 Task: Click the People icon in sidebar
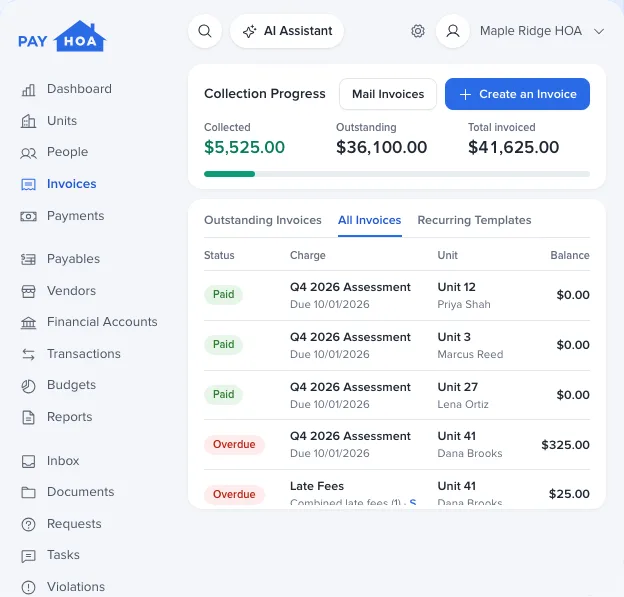pyautogui.click(x=28, y=153)
